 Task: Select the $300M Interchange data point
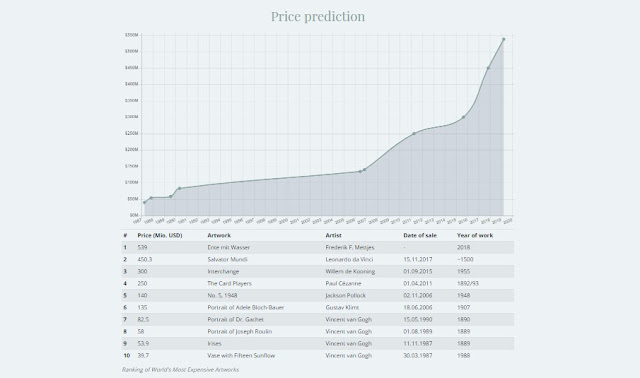click(463, 117)
